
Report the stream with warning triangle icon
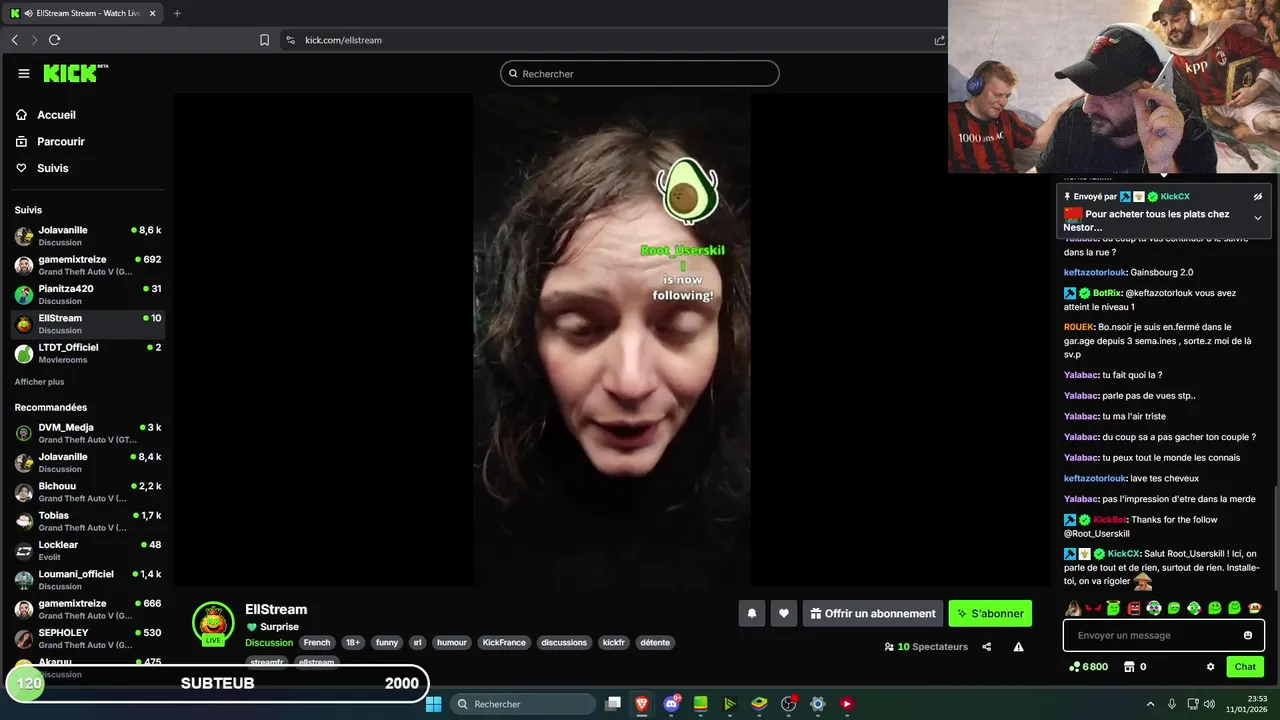pos(1018,647)
